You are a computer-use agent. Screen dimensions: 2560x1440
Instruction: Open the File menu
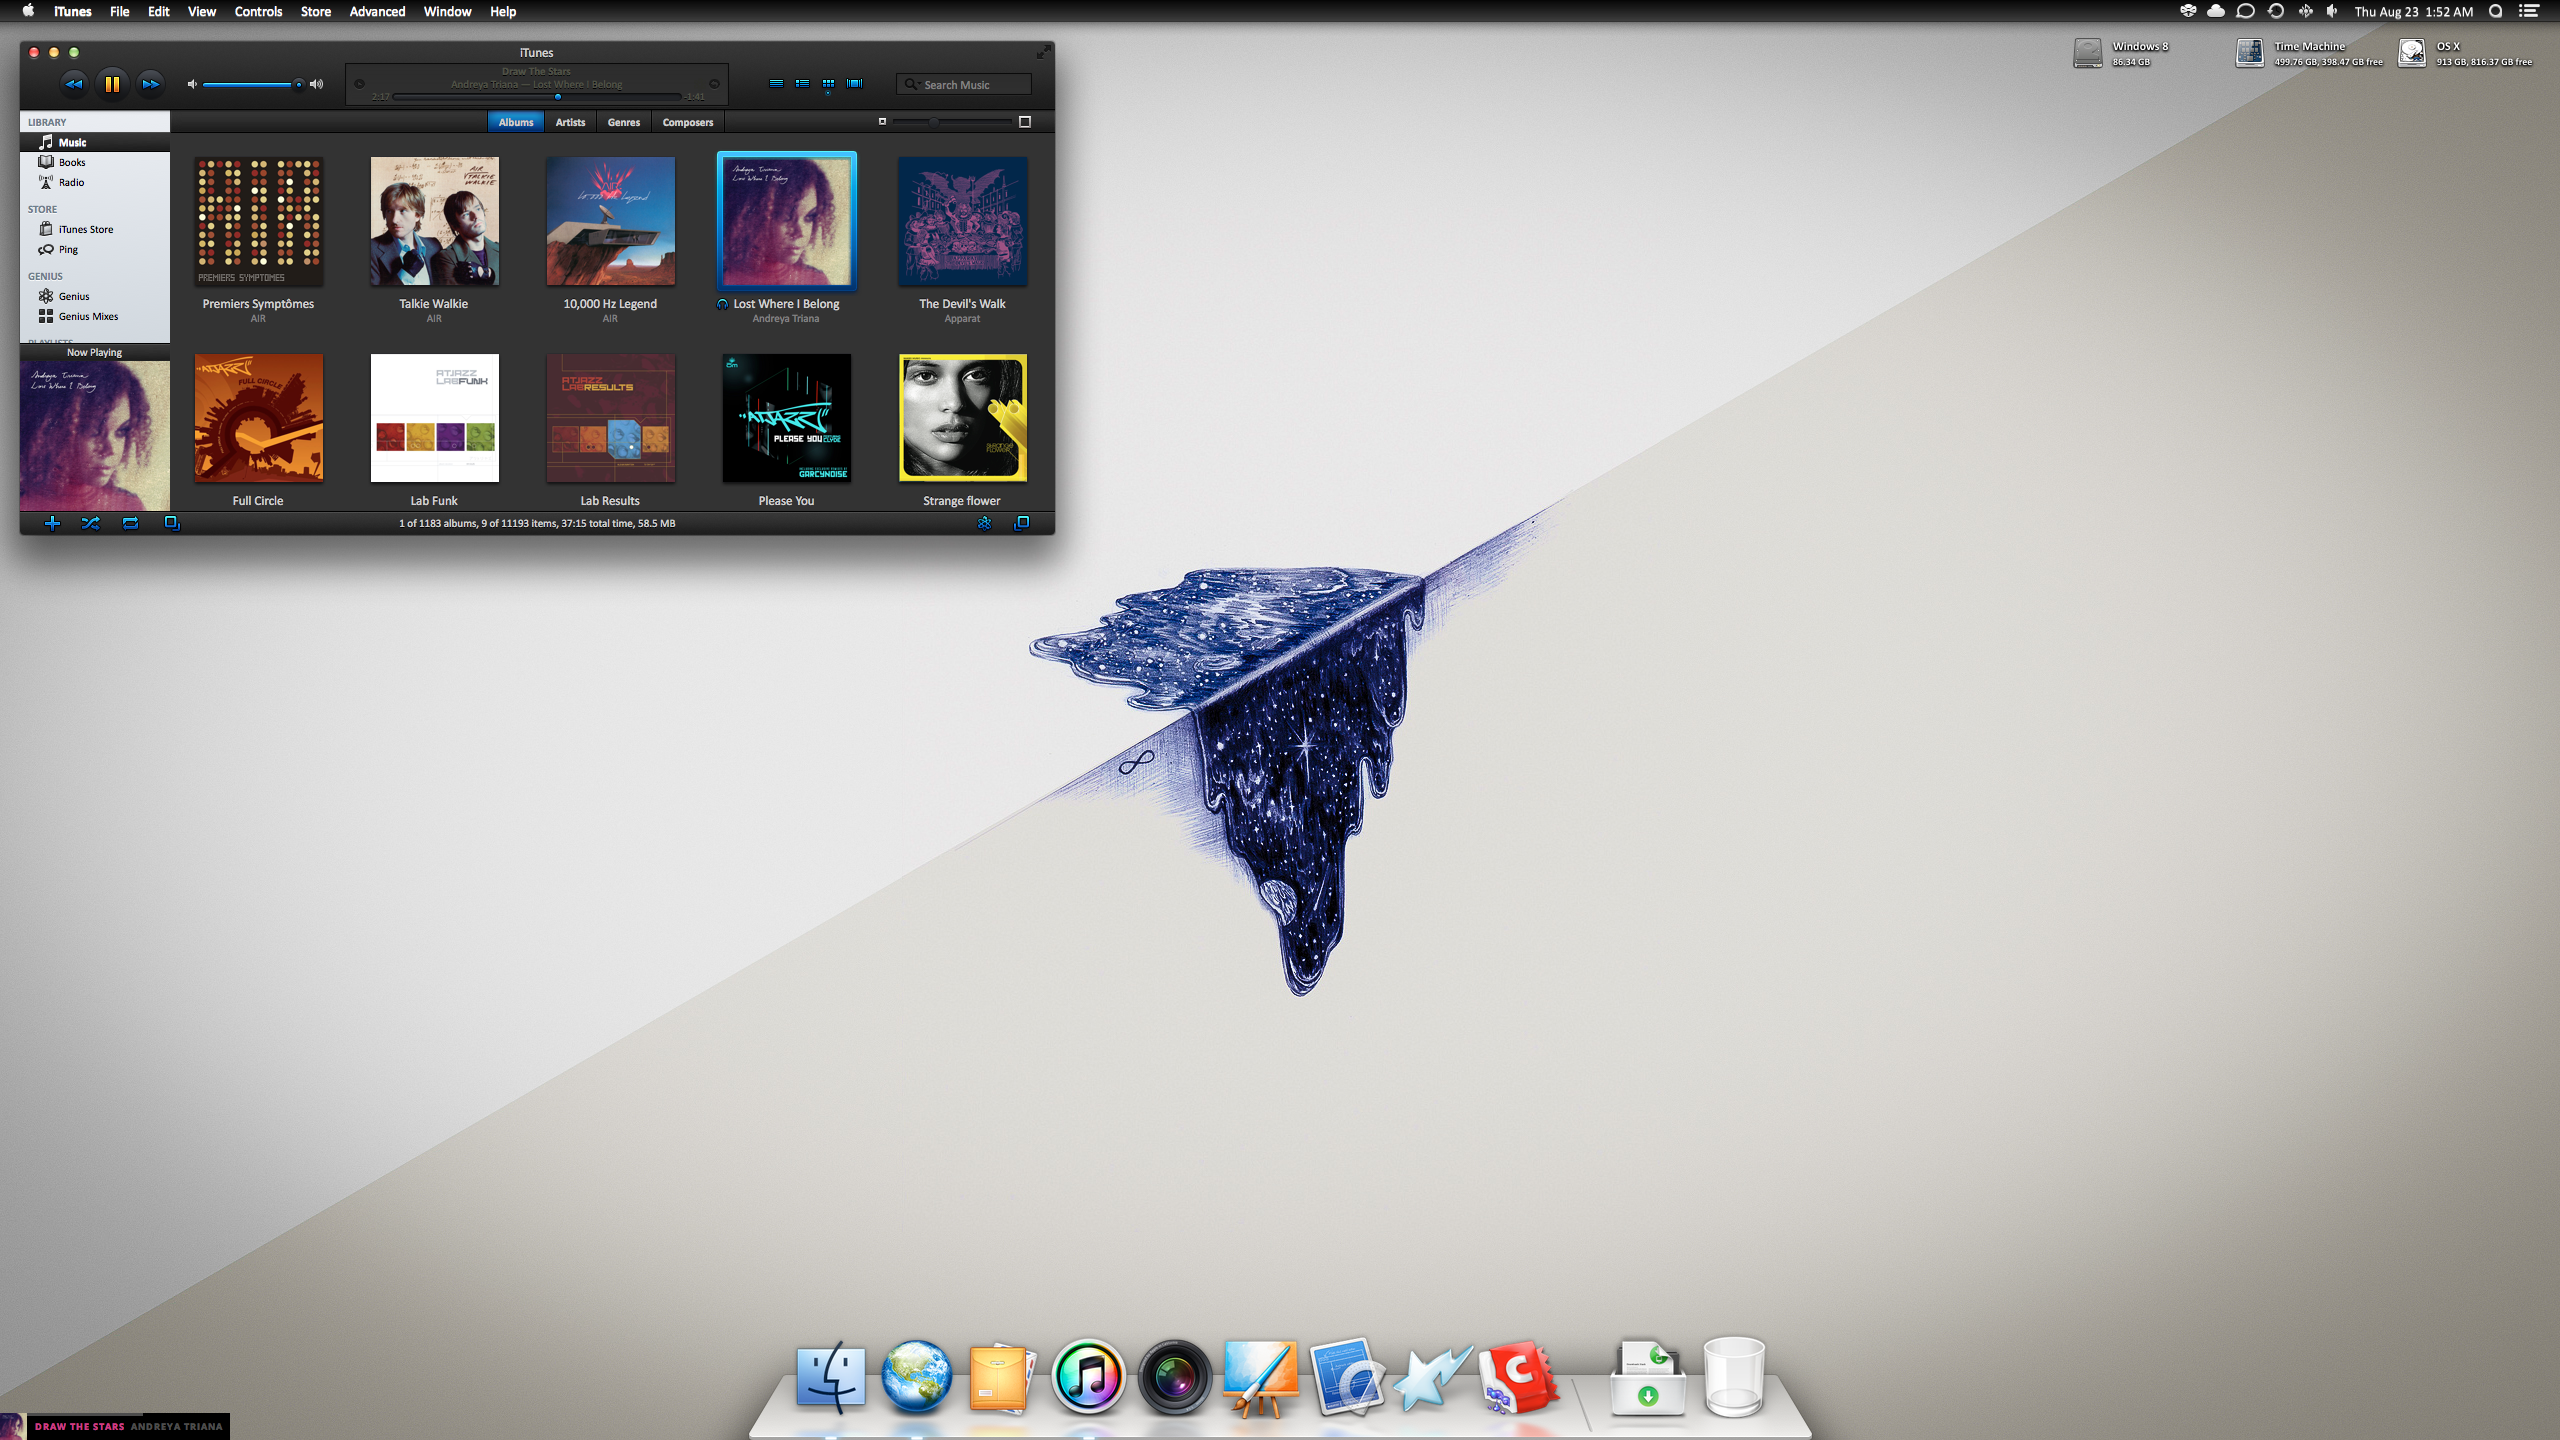coord(119,11)
